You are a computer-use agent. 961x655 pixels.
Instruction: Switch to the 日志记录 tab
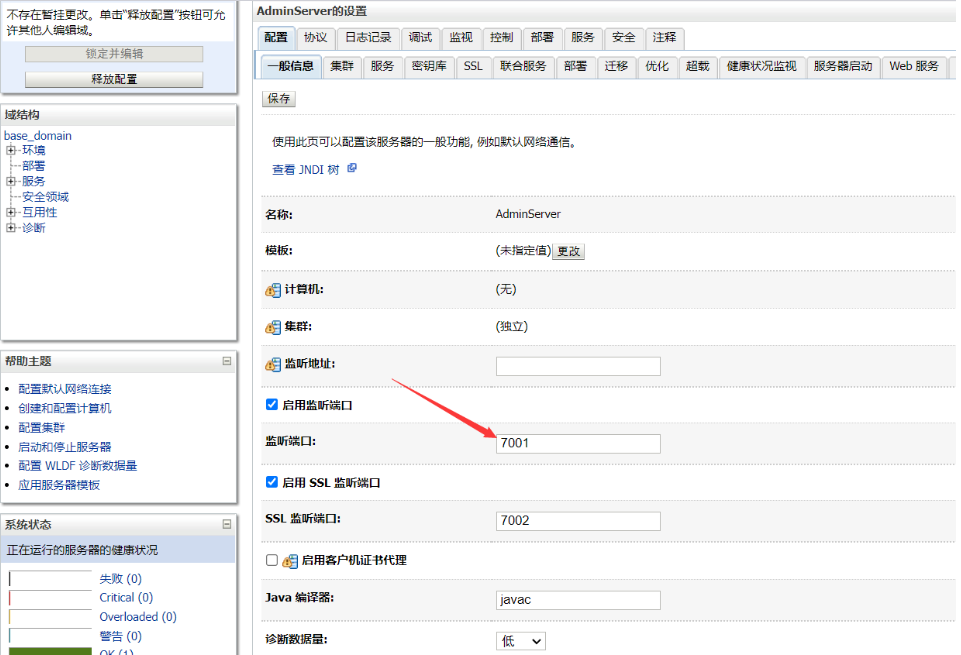coord(368,38)
